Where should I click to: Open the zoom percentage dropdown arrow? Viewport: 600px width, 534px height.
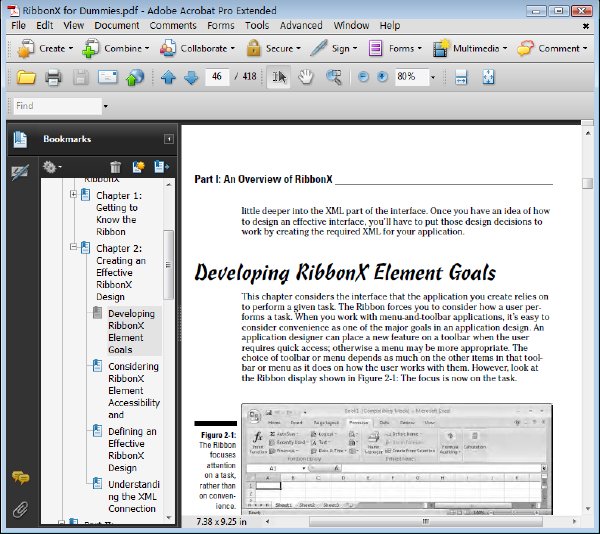[x=433, y=78]
